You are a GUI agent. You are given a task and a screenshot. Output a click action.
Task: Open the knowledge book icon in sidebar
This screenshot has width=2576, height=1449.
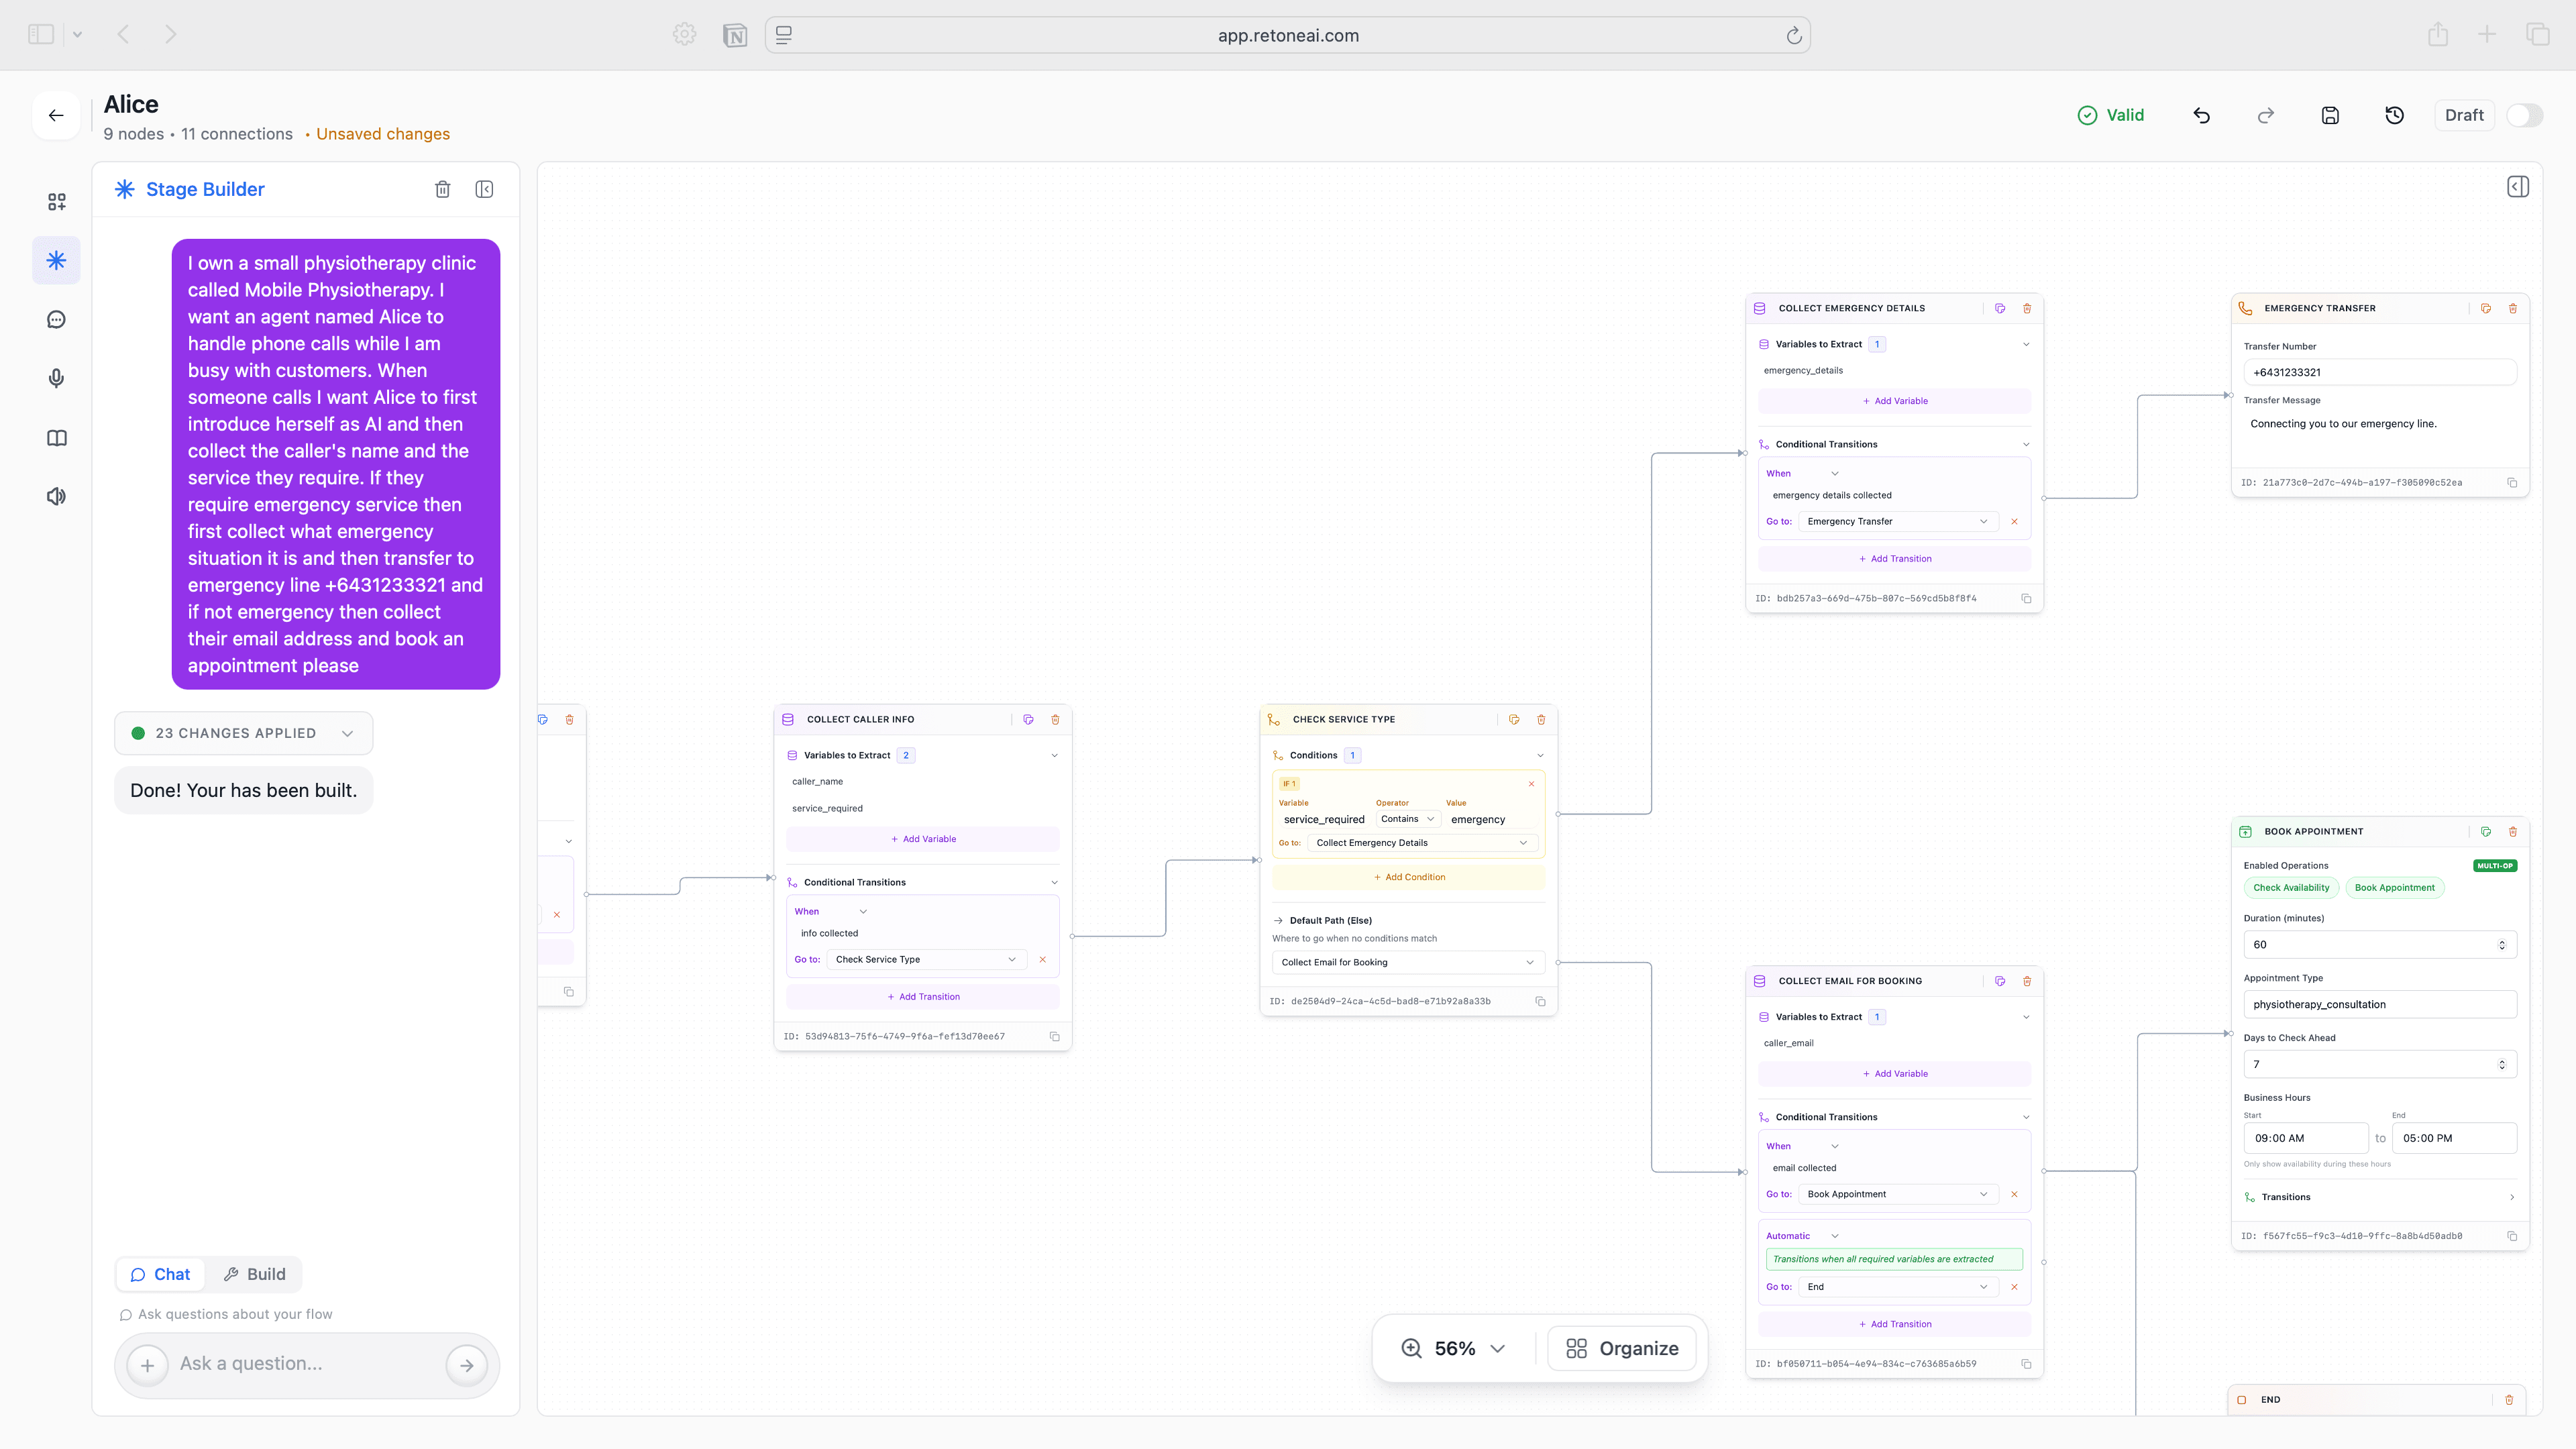pyautogui.click(x=56, y=437)
